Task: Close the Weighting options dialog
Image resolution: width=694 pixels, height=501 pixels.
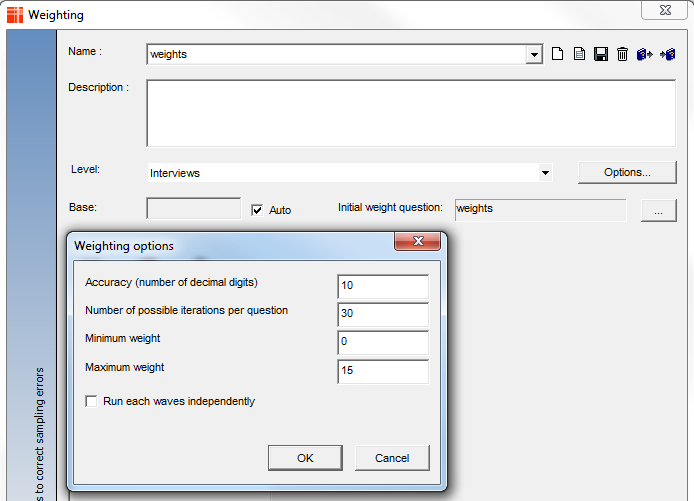Action: pos(417,241)
